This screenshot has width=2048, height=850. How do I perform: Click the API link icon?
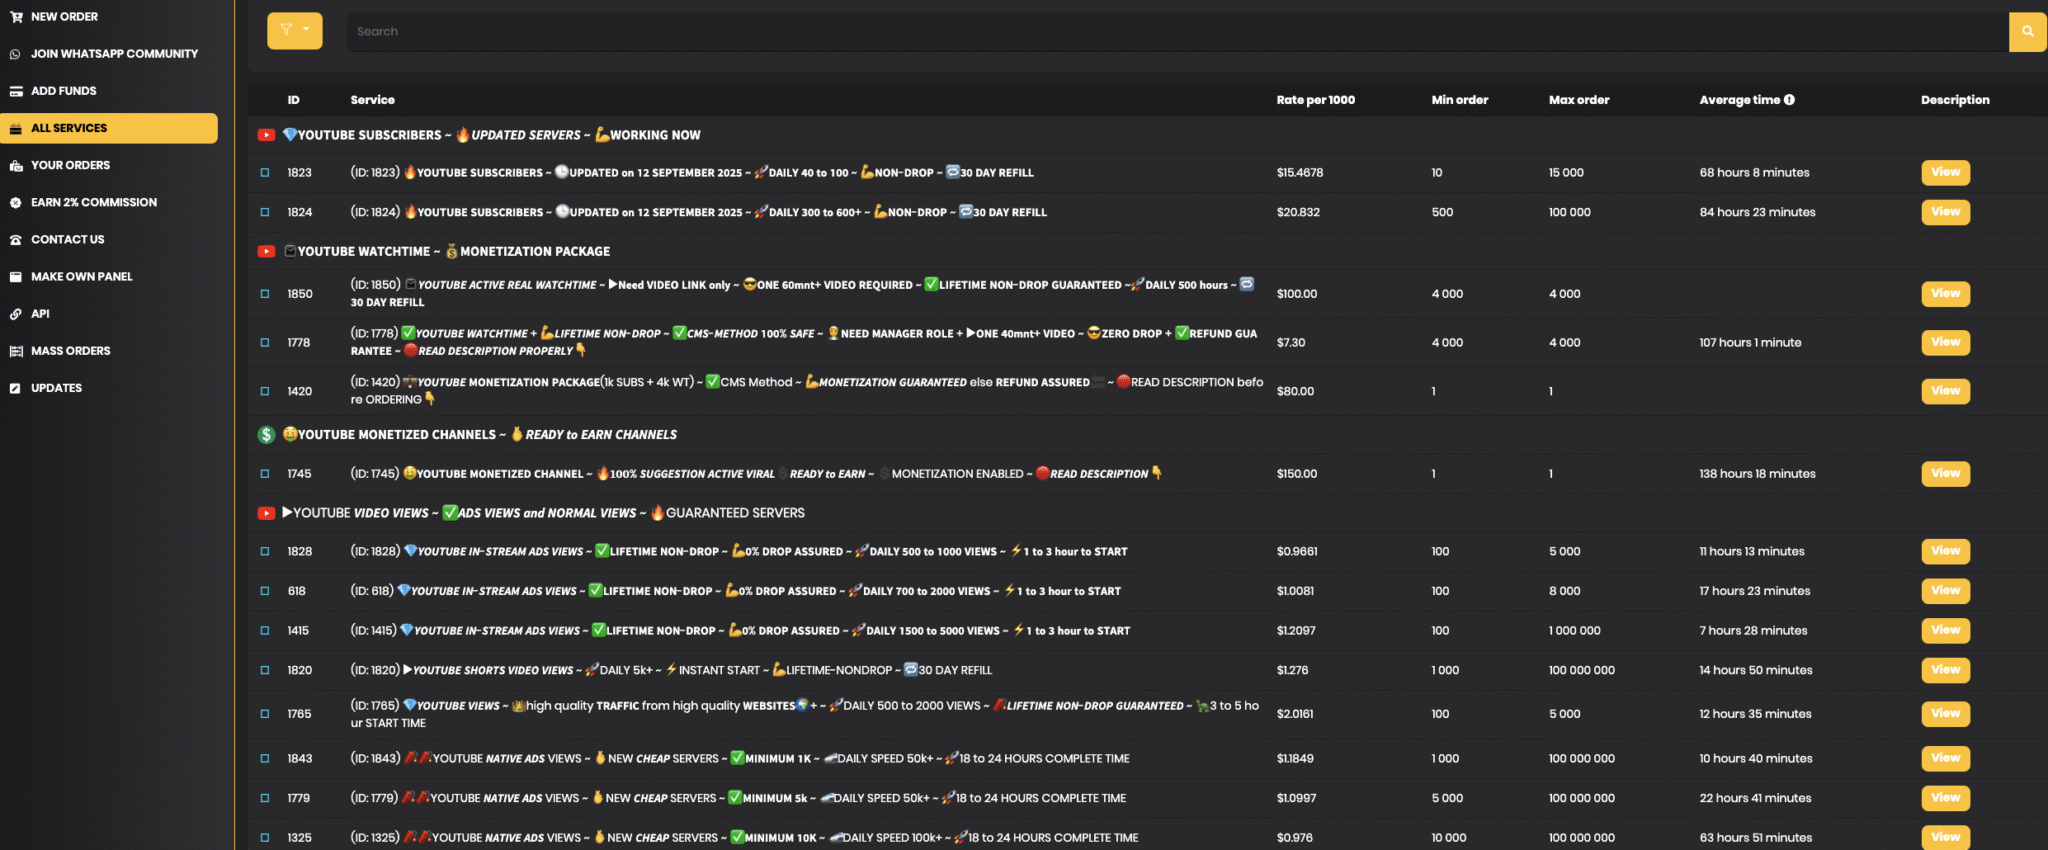(x=16, y=314)
